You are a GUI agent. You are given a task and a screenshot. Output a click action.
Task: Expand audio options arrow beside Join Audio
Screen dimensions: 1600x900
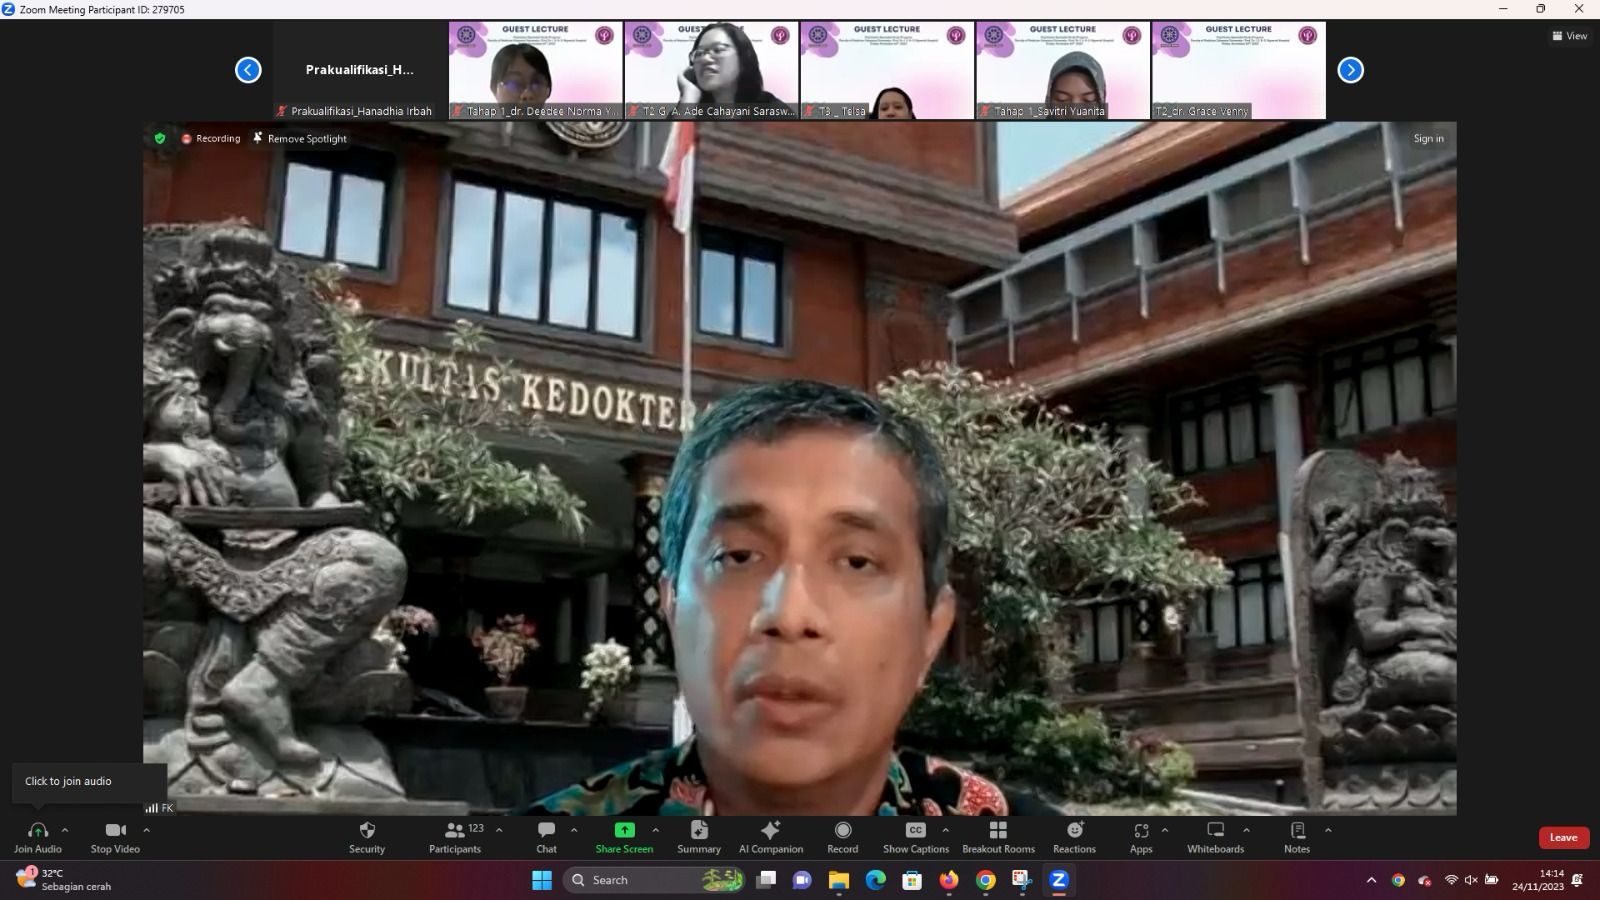pos(65,830)
